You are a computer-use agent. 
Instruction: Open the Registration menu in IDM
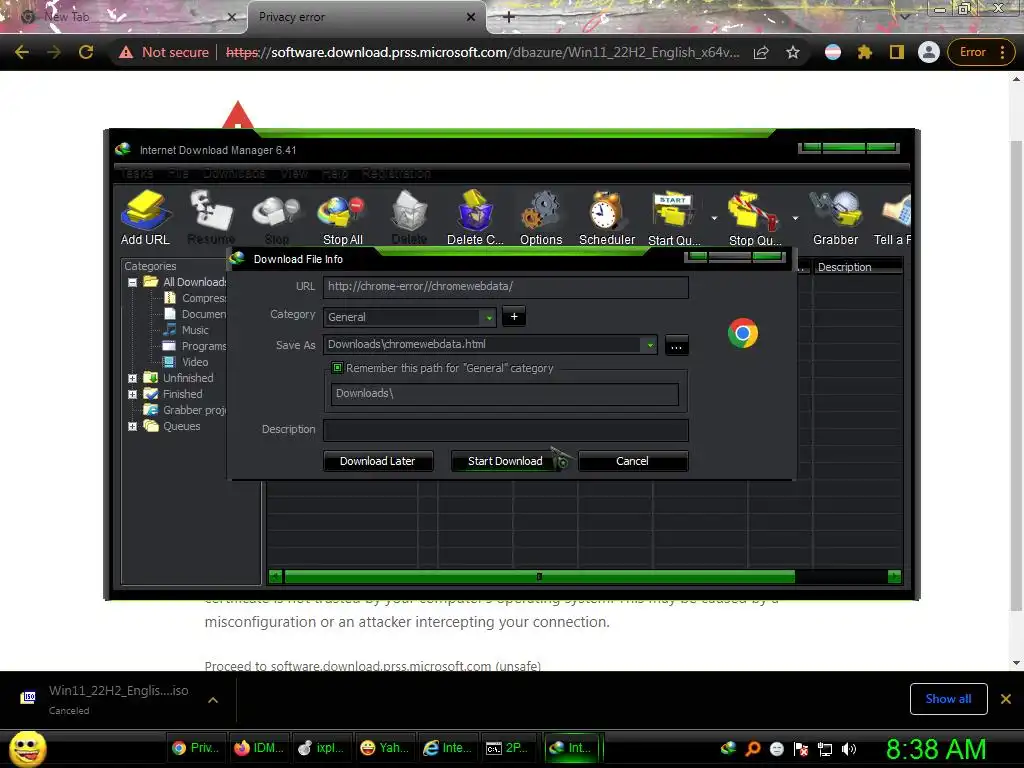click(396, 173)
